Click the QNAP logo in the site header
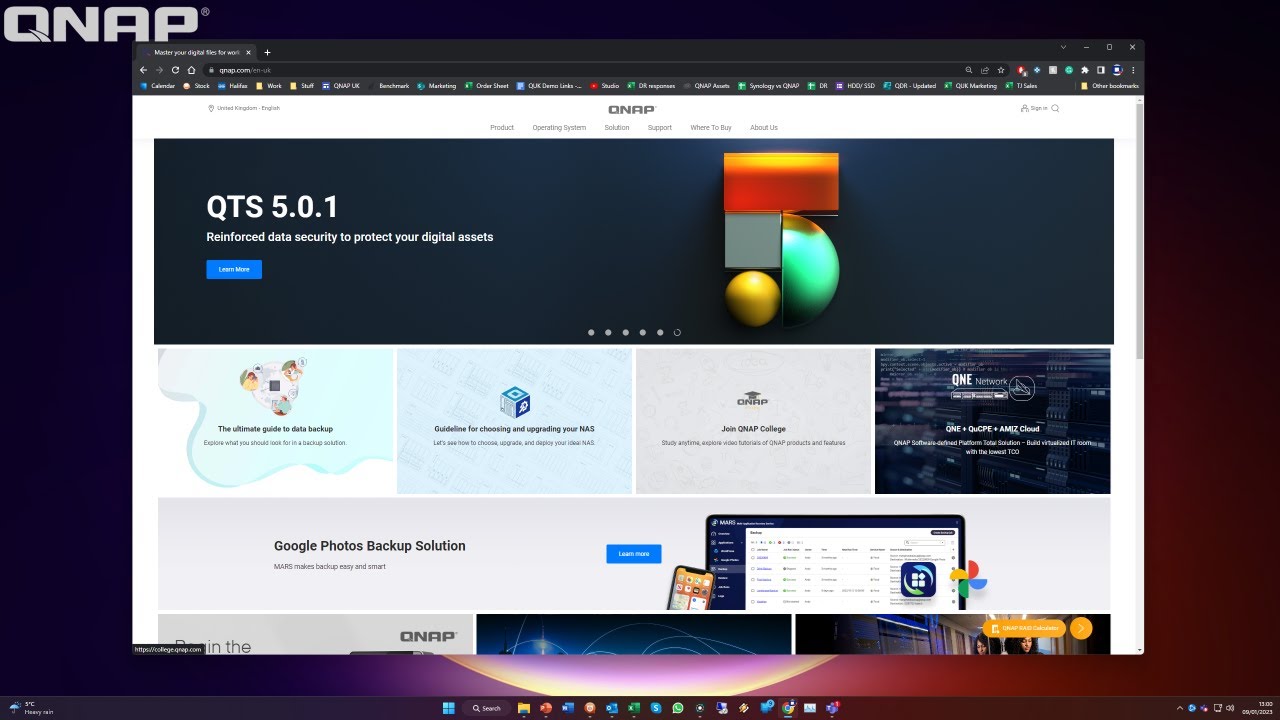This screenshot has height=720, width=1280. point(632,110)
